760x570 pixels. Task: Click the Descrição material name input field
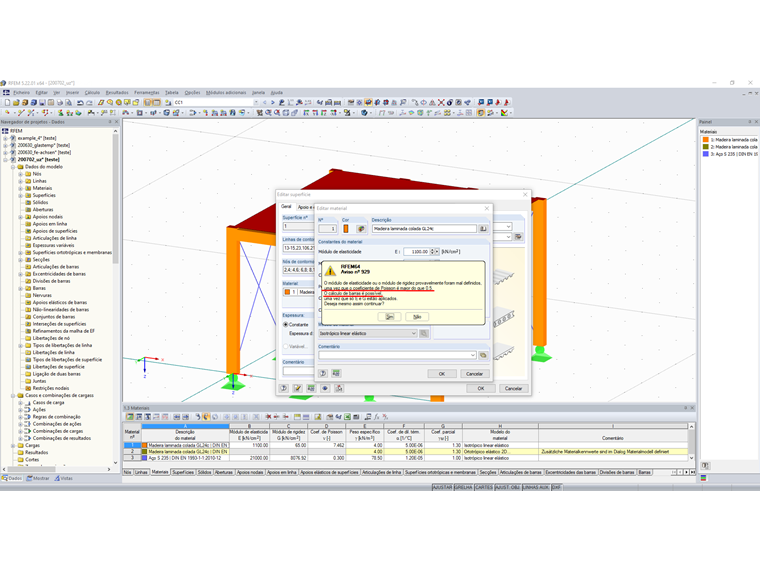click(x=424, y=228)
